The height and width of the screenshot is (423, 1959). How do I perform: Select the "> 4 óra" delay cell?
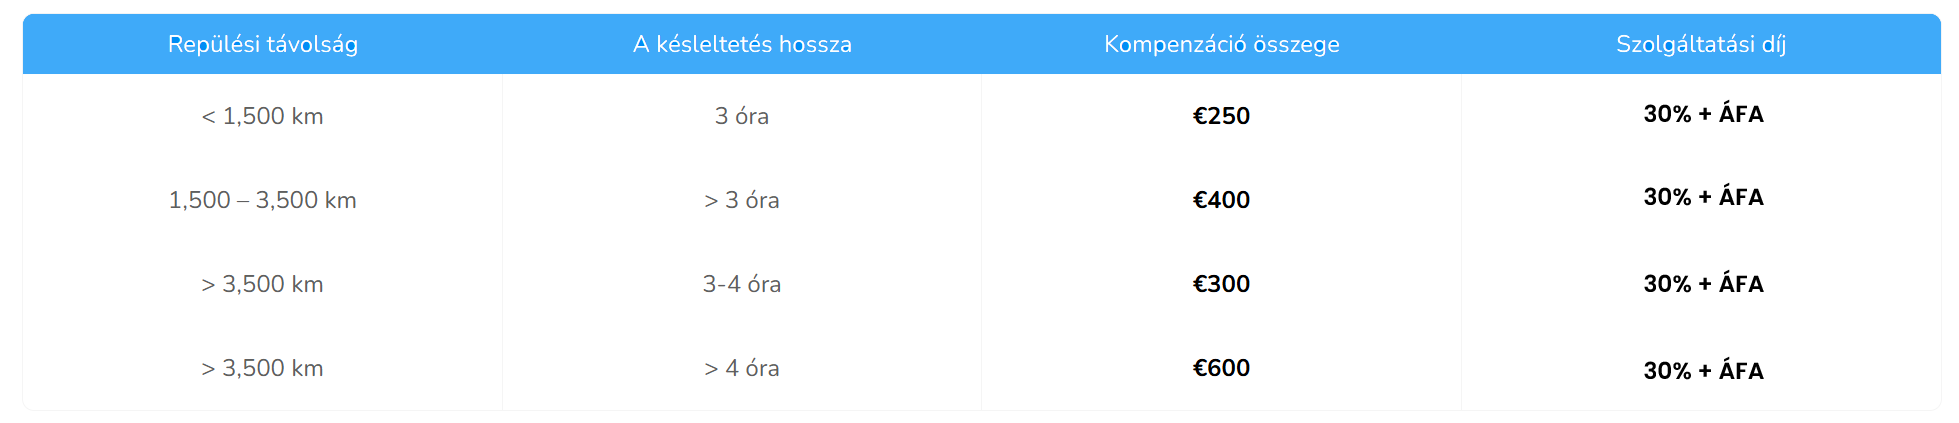click(x=742, y=368)
